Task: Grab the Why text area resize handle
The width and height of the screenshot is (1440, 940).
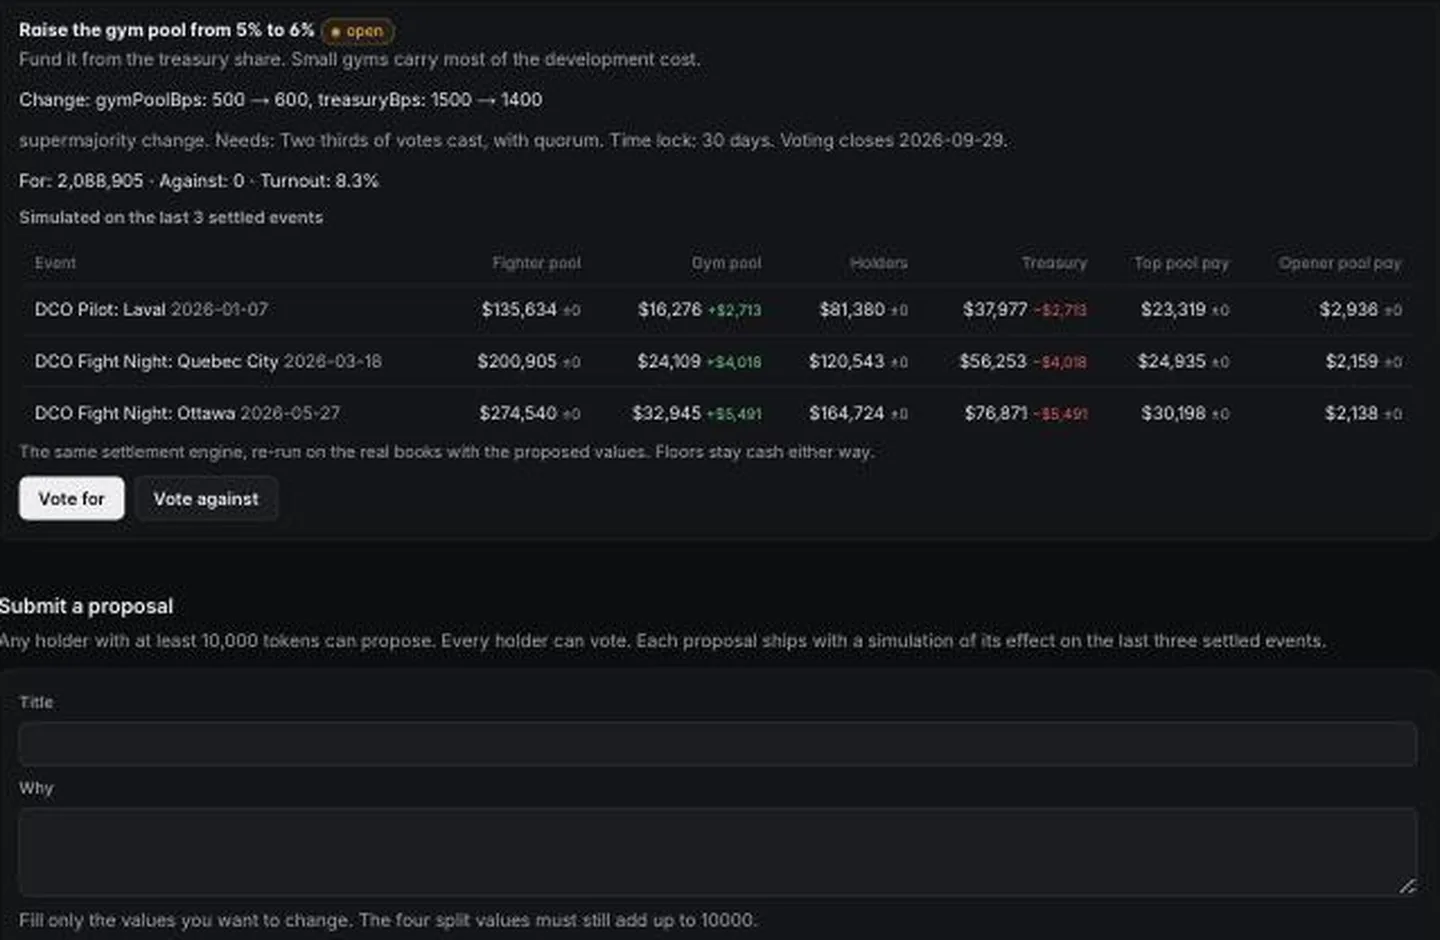Action: pyautogui.click(x=1407, y=885)
